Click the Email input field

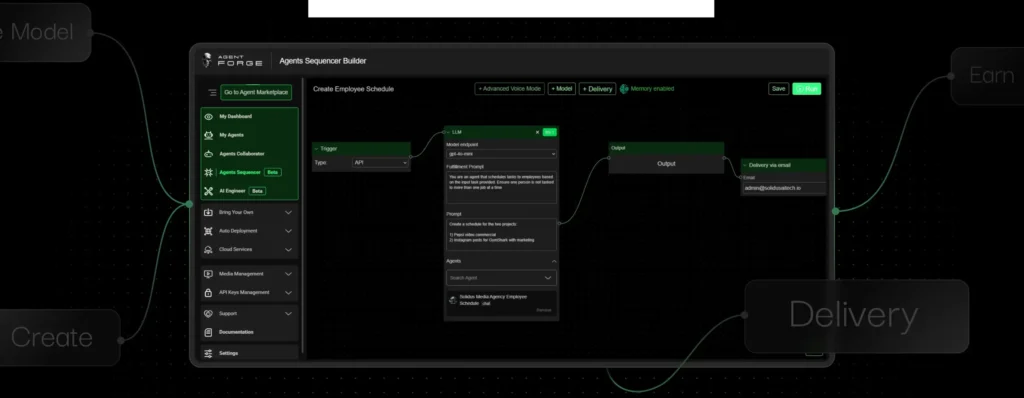784,188
